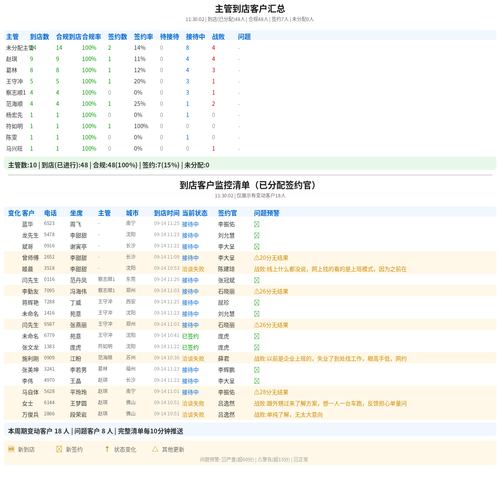This screenshot has width=500, height=482.
Task: Click the 新签约 legend icon
Action: pos(59,449)
